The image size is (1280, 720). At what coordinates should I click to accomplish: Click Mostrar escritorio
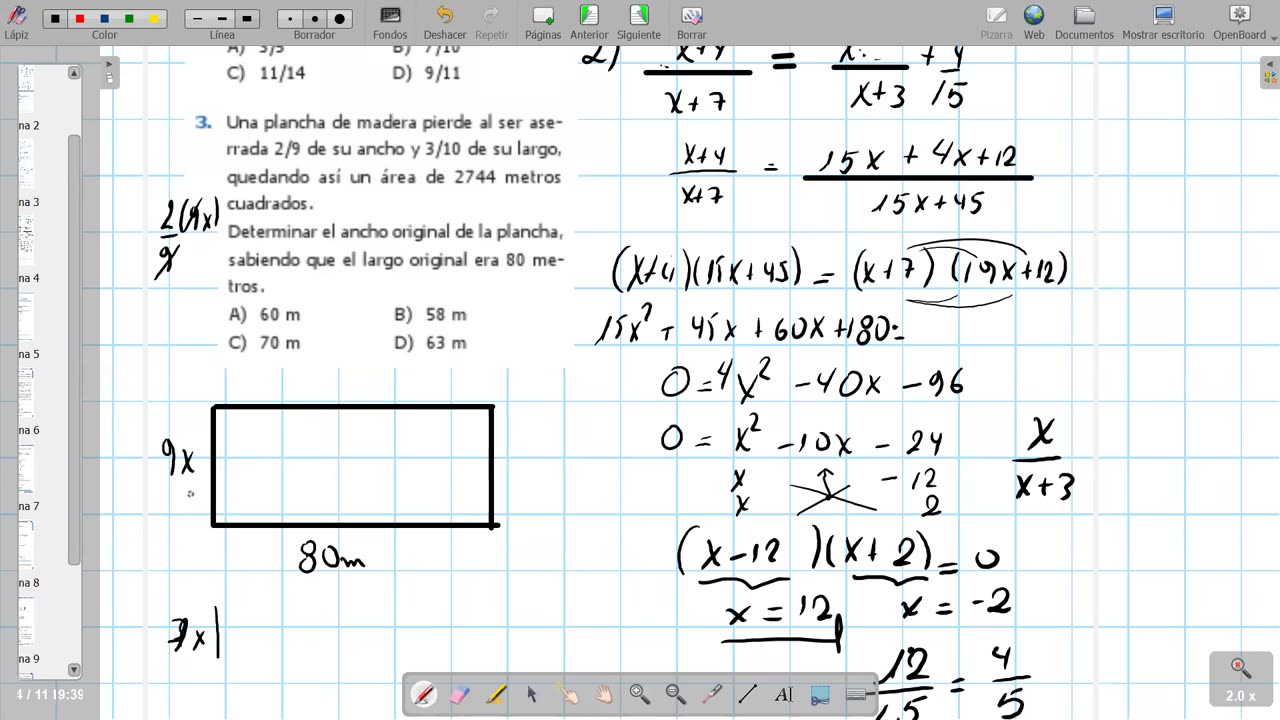1163,22
